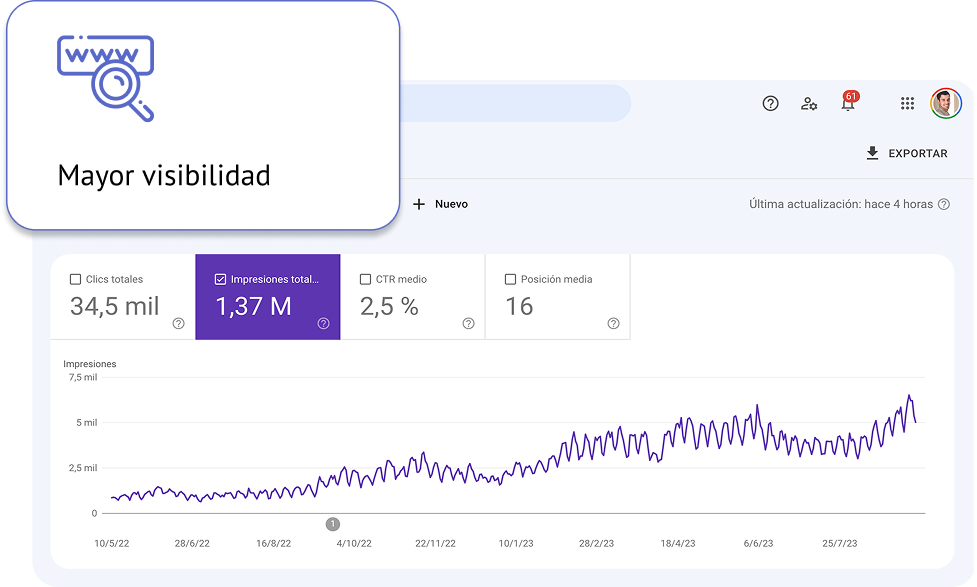Enable the CTR medio checkbox

[366, 279]
